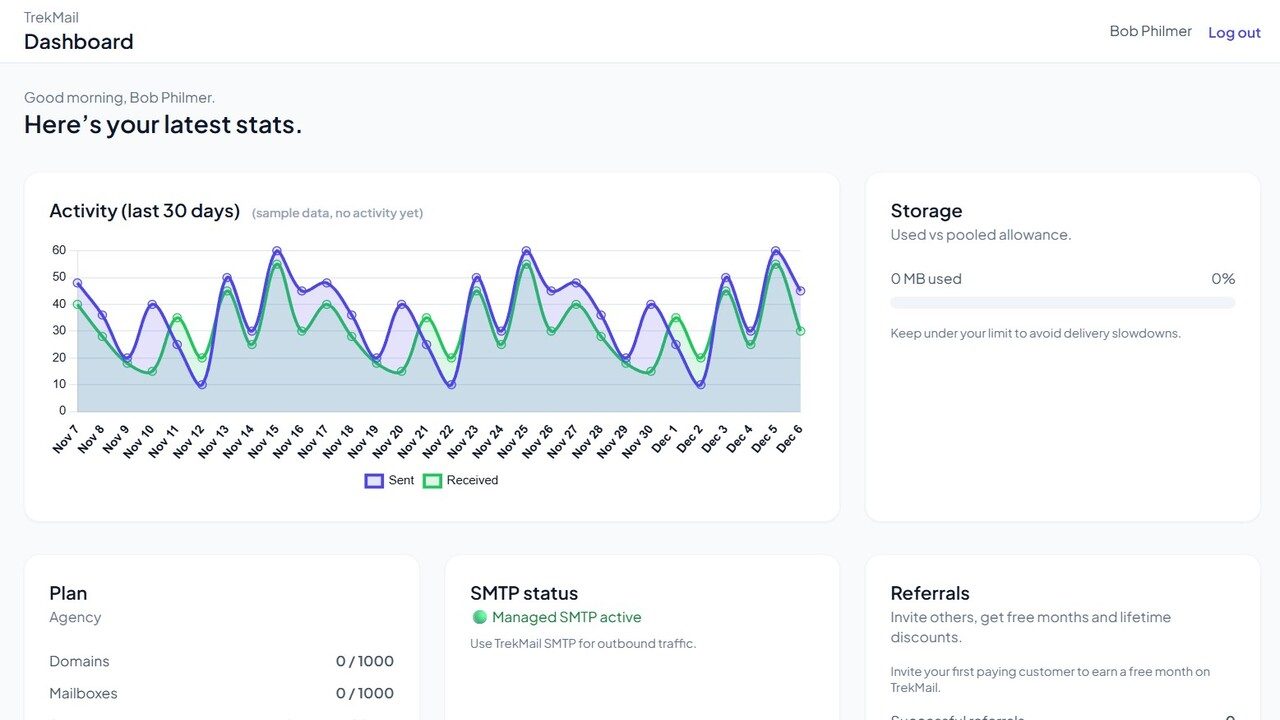This screenshot has height=720, width=1280.
Task: Select the Received data point for Nov 7
Action: [x=77, y=304]
